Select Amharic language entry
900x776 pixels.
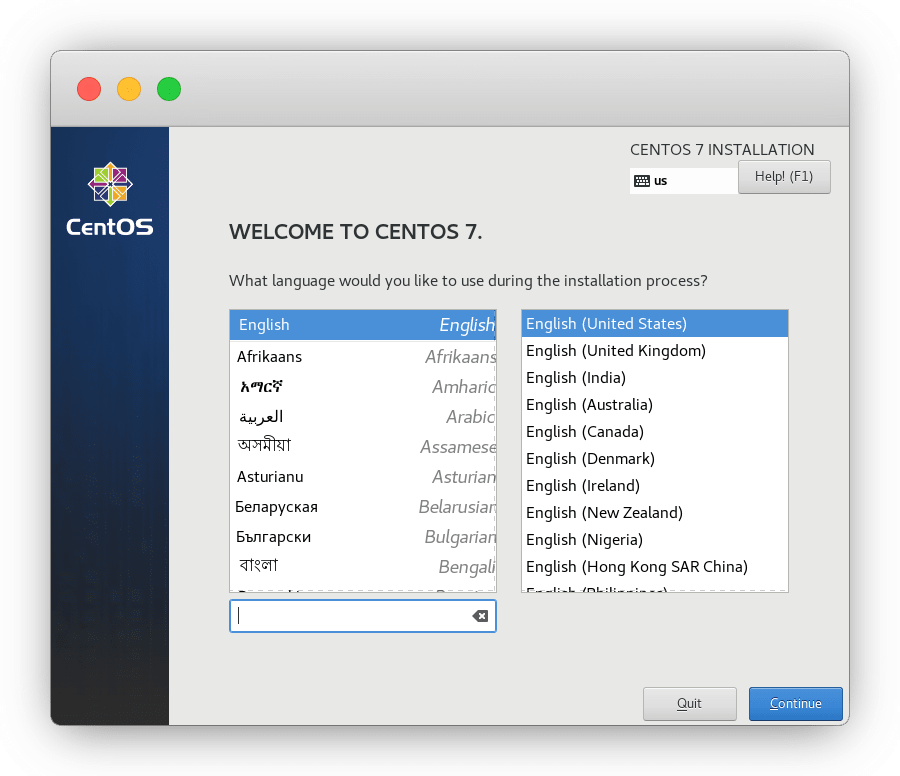point(362,387)
